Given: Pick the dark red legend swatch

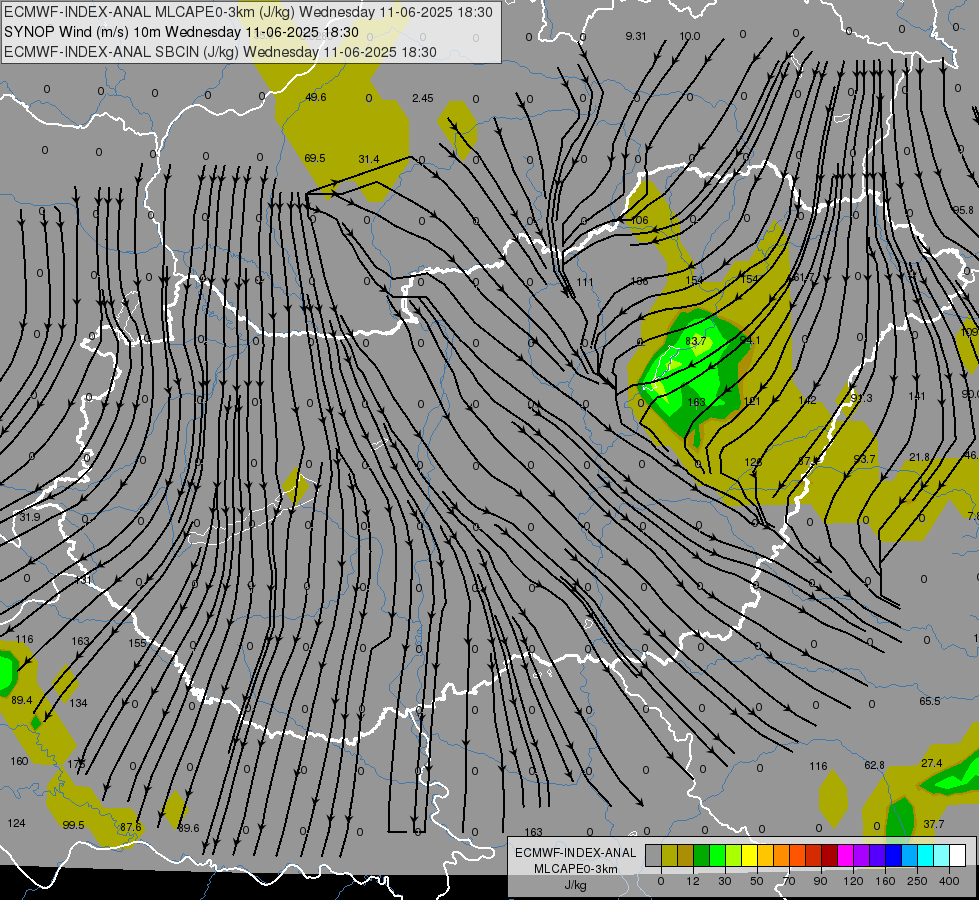Looking at the screenshot, I should [x=830, y=856].
